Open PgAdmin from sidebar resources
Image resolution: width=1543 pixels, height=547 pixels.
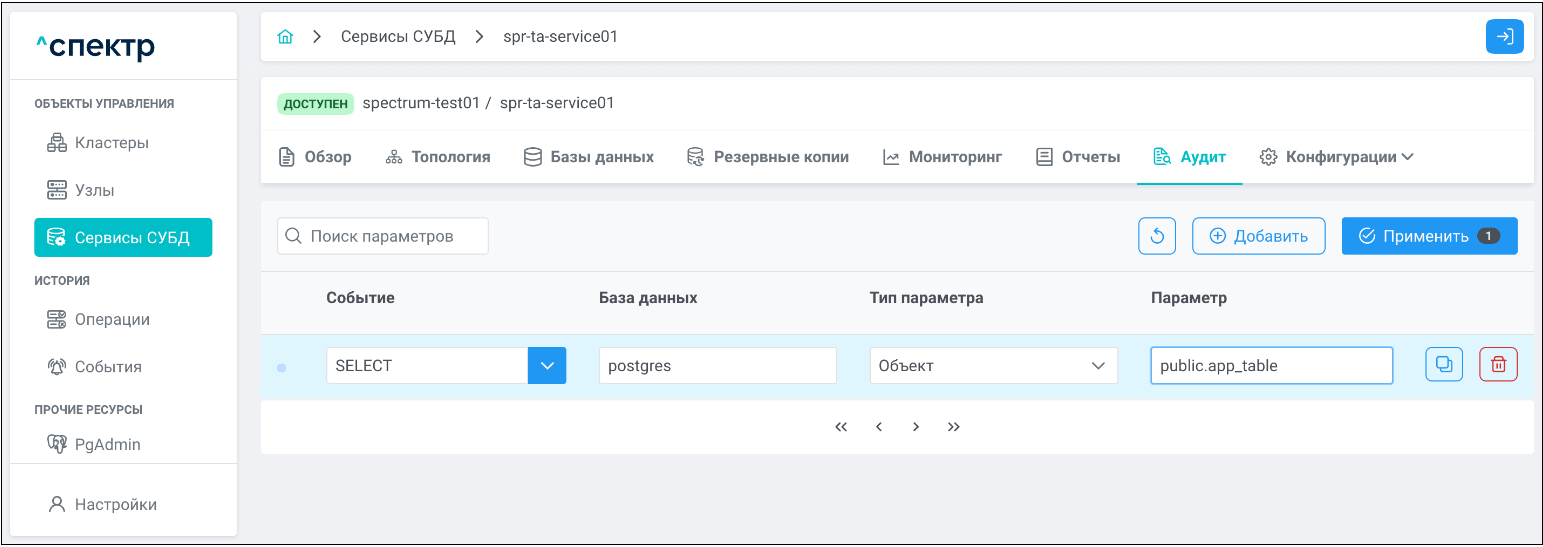point(107,444)
